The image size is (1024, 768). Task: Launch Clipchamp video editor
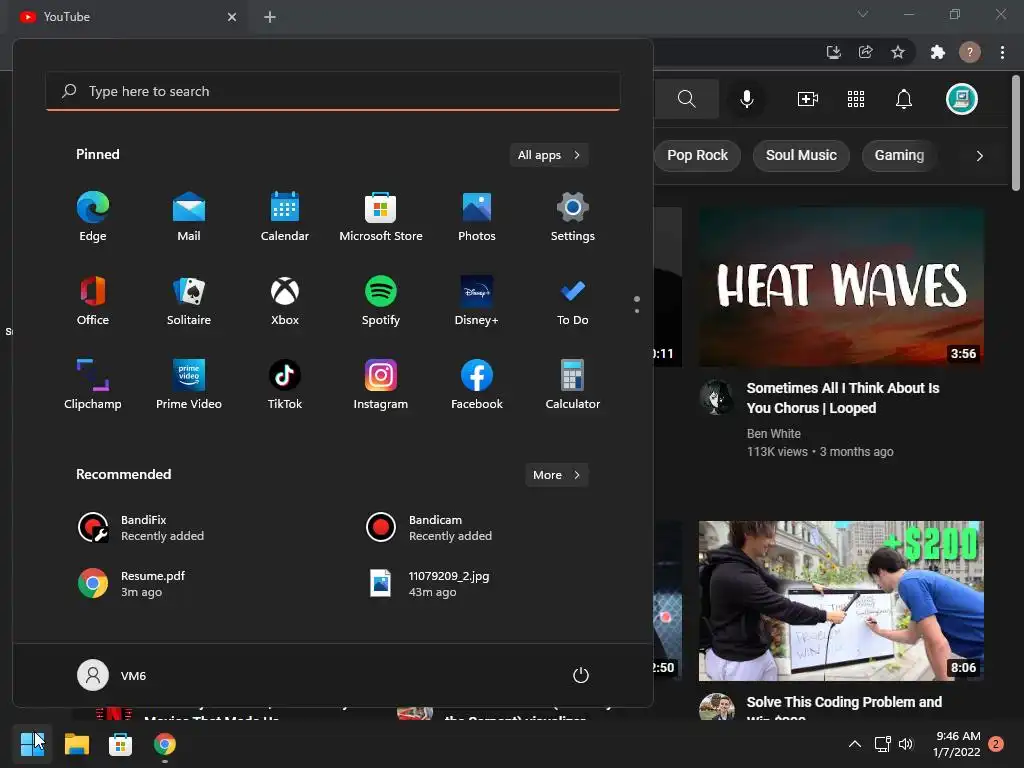pos(93,385)
